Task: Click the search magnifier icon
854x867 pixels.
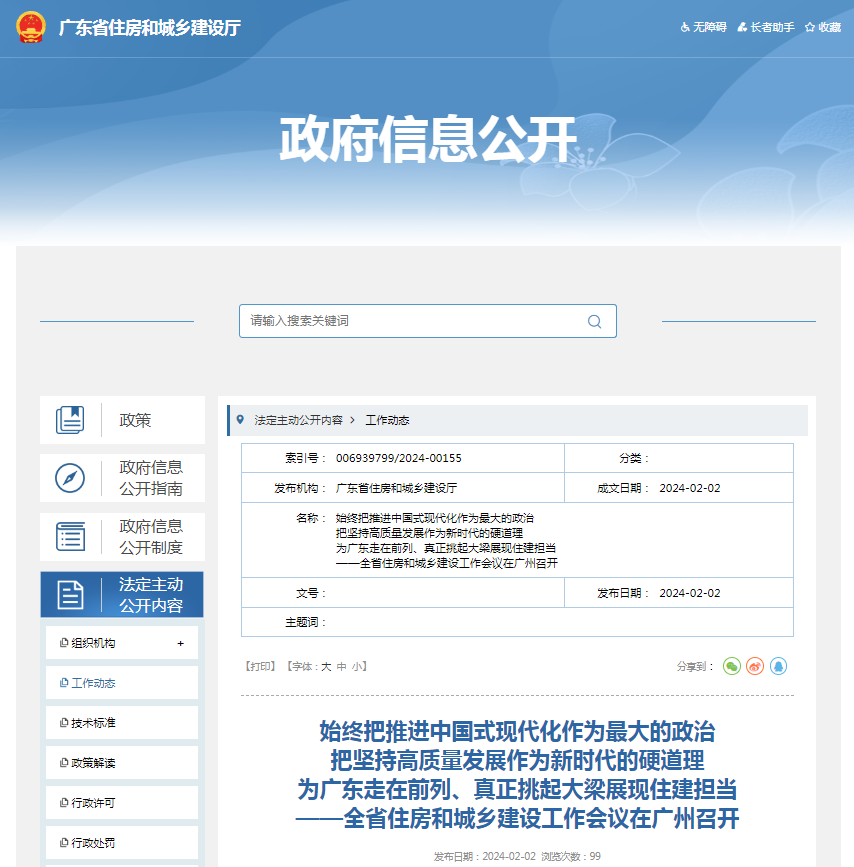Action: 594,321
